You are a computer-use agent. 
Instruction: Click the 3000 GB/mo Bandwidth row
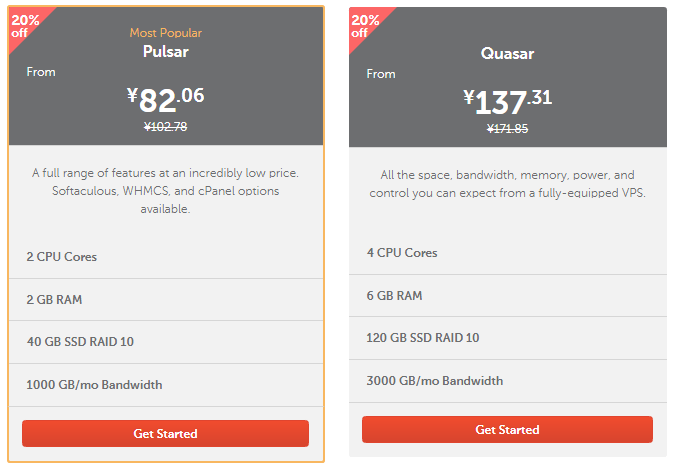click(508, 381)
